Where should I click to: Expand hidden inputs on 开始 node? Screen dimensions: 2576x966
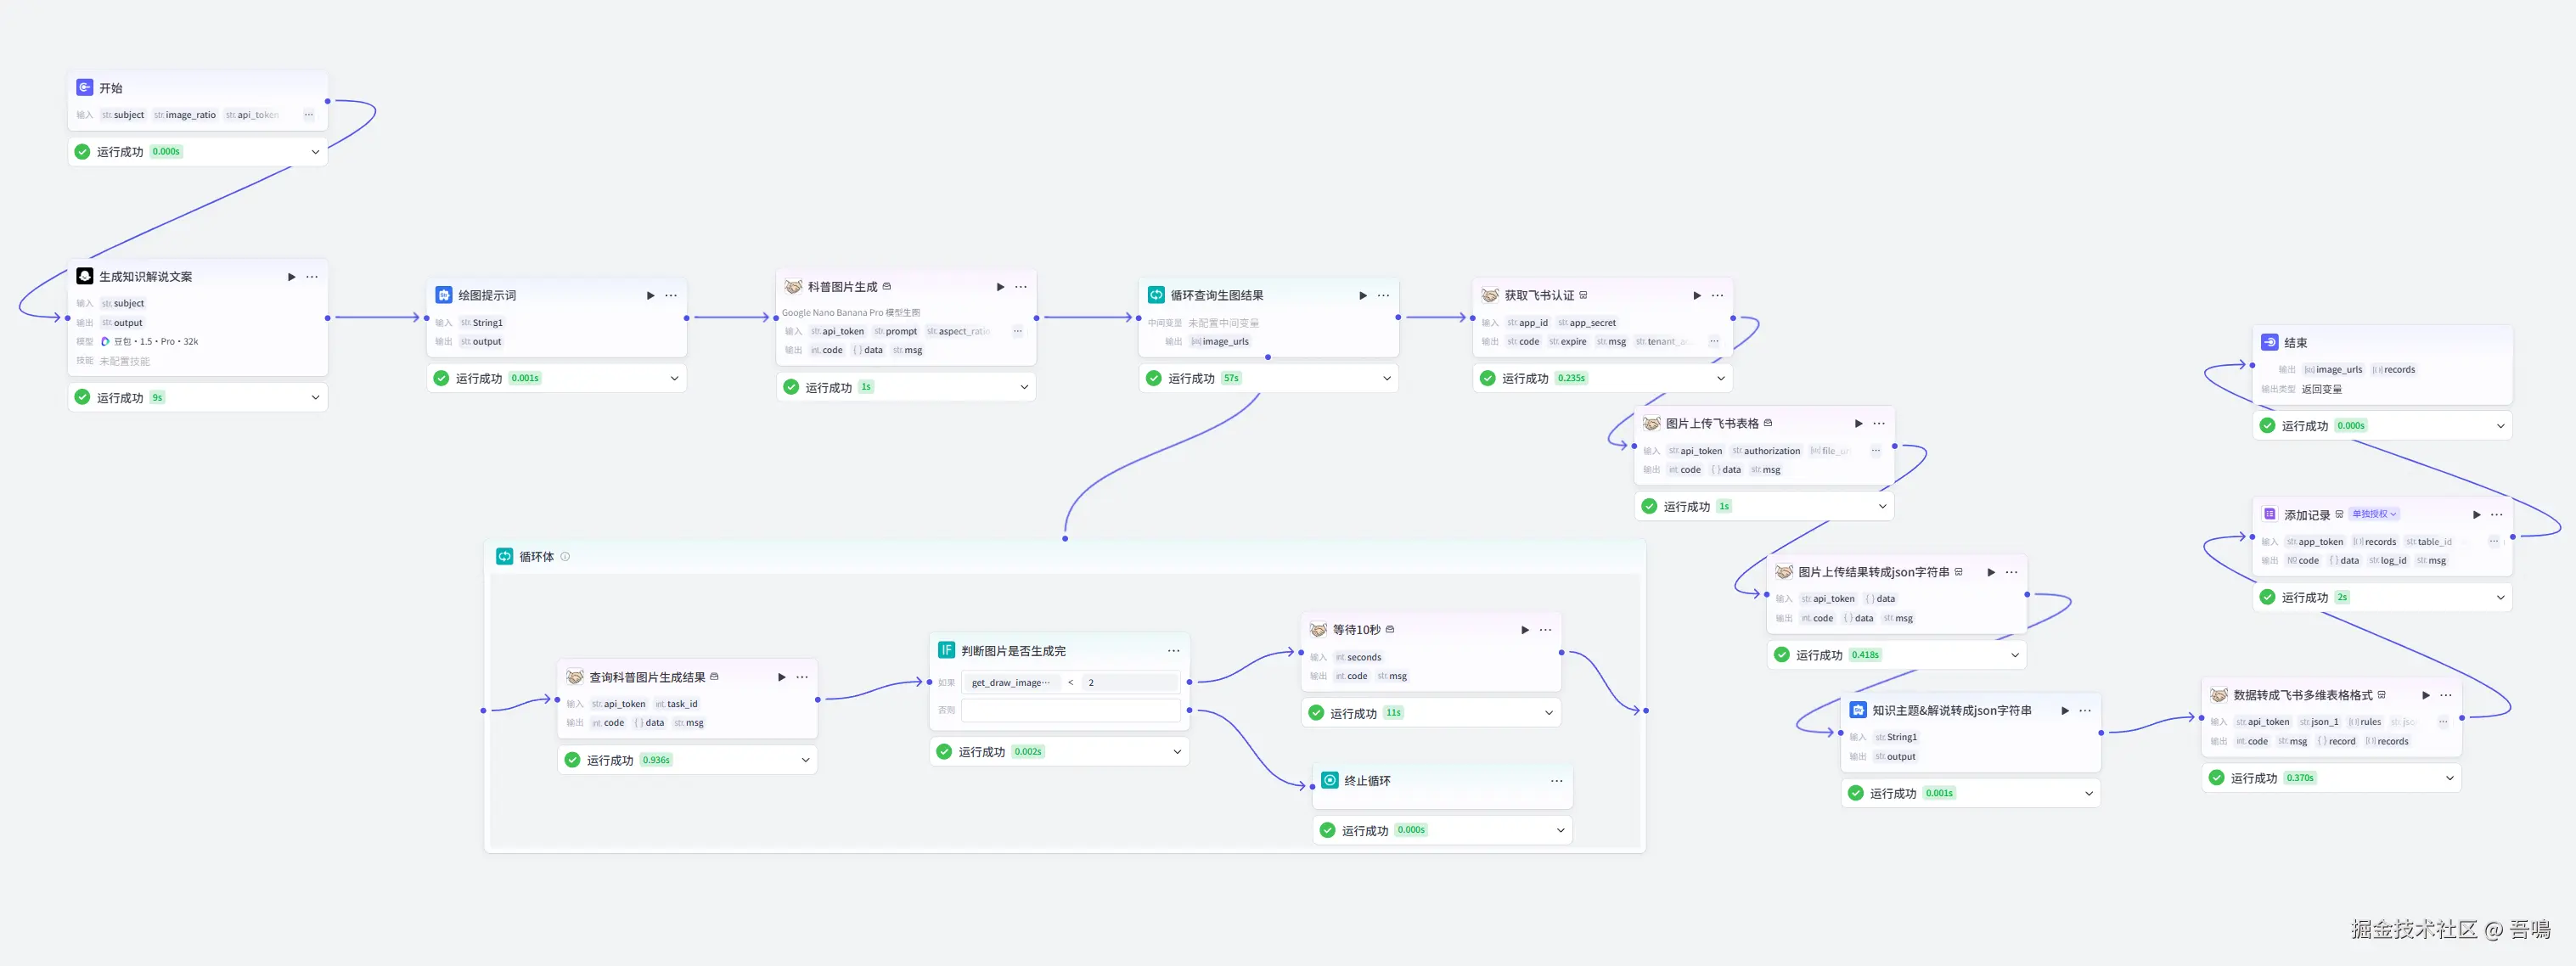click(309, 115)
